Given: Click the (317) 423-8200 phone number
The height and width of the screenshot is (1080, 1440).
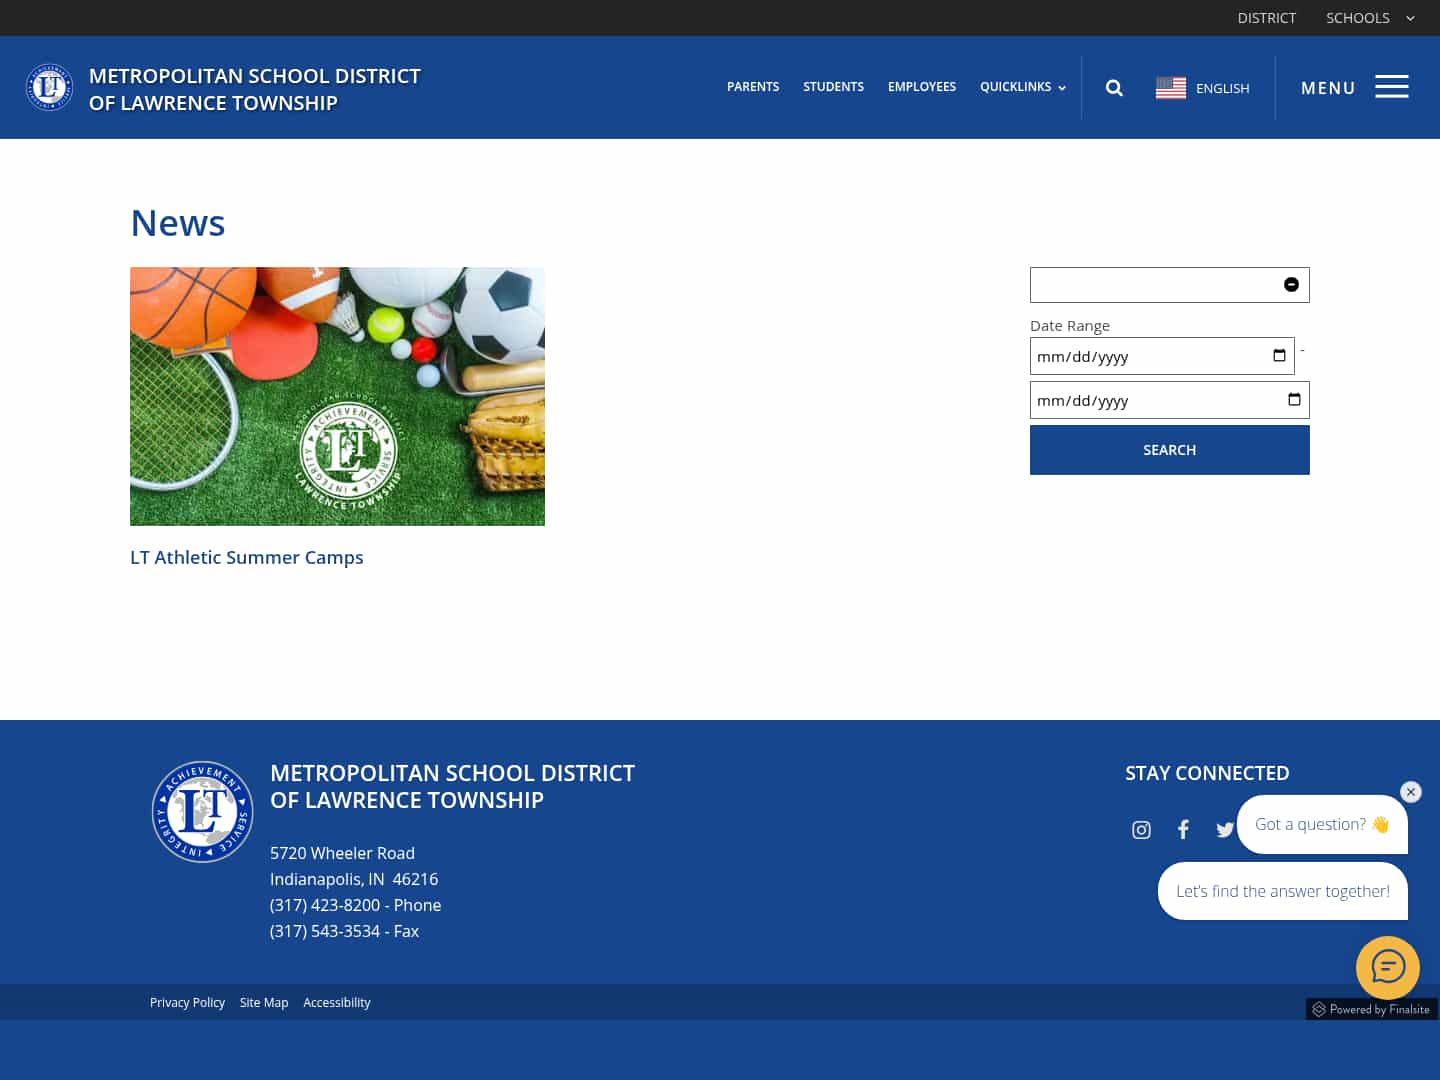Looking at the screenshot, I should coord(325,905).
